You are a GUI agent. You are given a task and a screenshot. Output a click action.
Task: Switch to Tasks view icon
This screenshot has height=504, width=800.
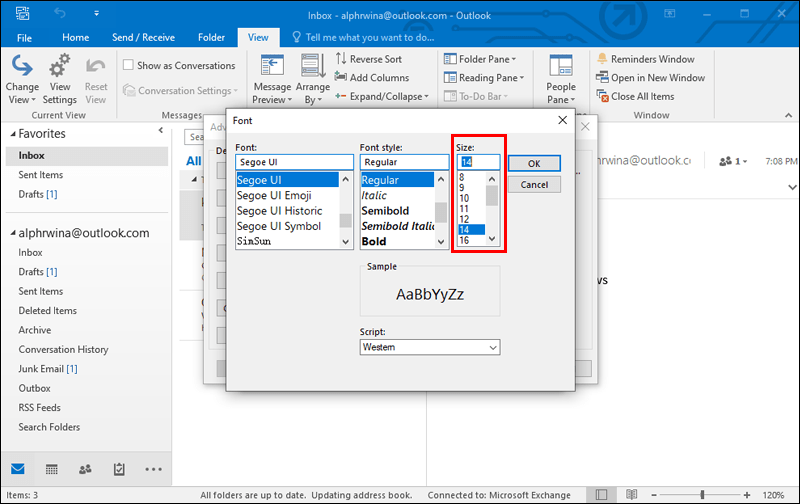[x=119, y=469]
